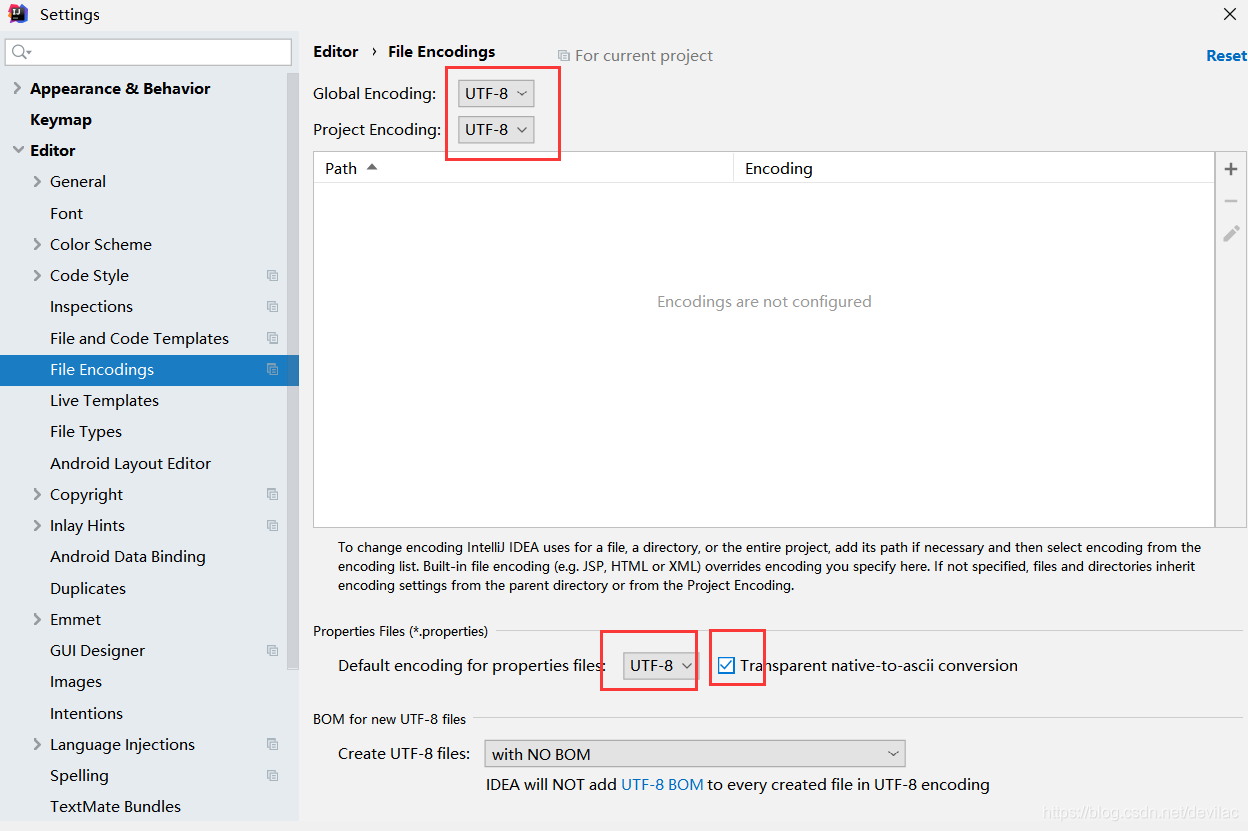The height and width of the screenshot is (831, 1248).
Task: Click the IntelliJ IDEA logo in title bar
Action: click(18, 14)
